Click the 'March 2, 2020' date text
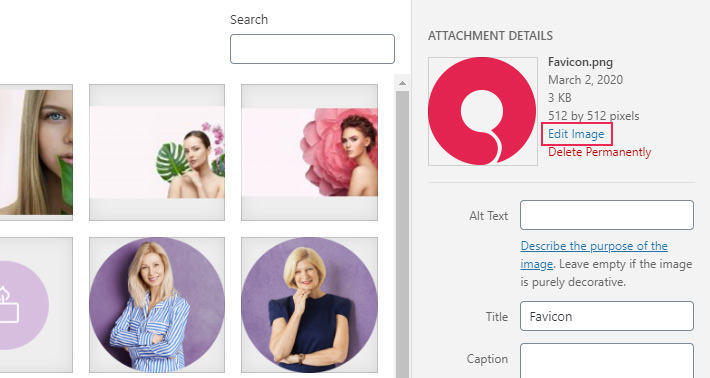 [585, 80]
